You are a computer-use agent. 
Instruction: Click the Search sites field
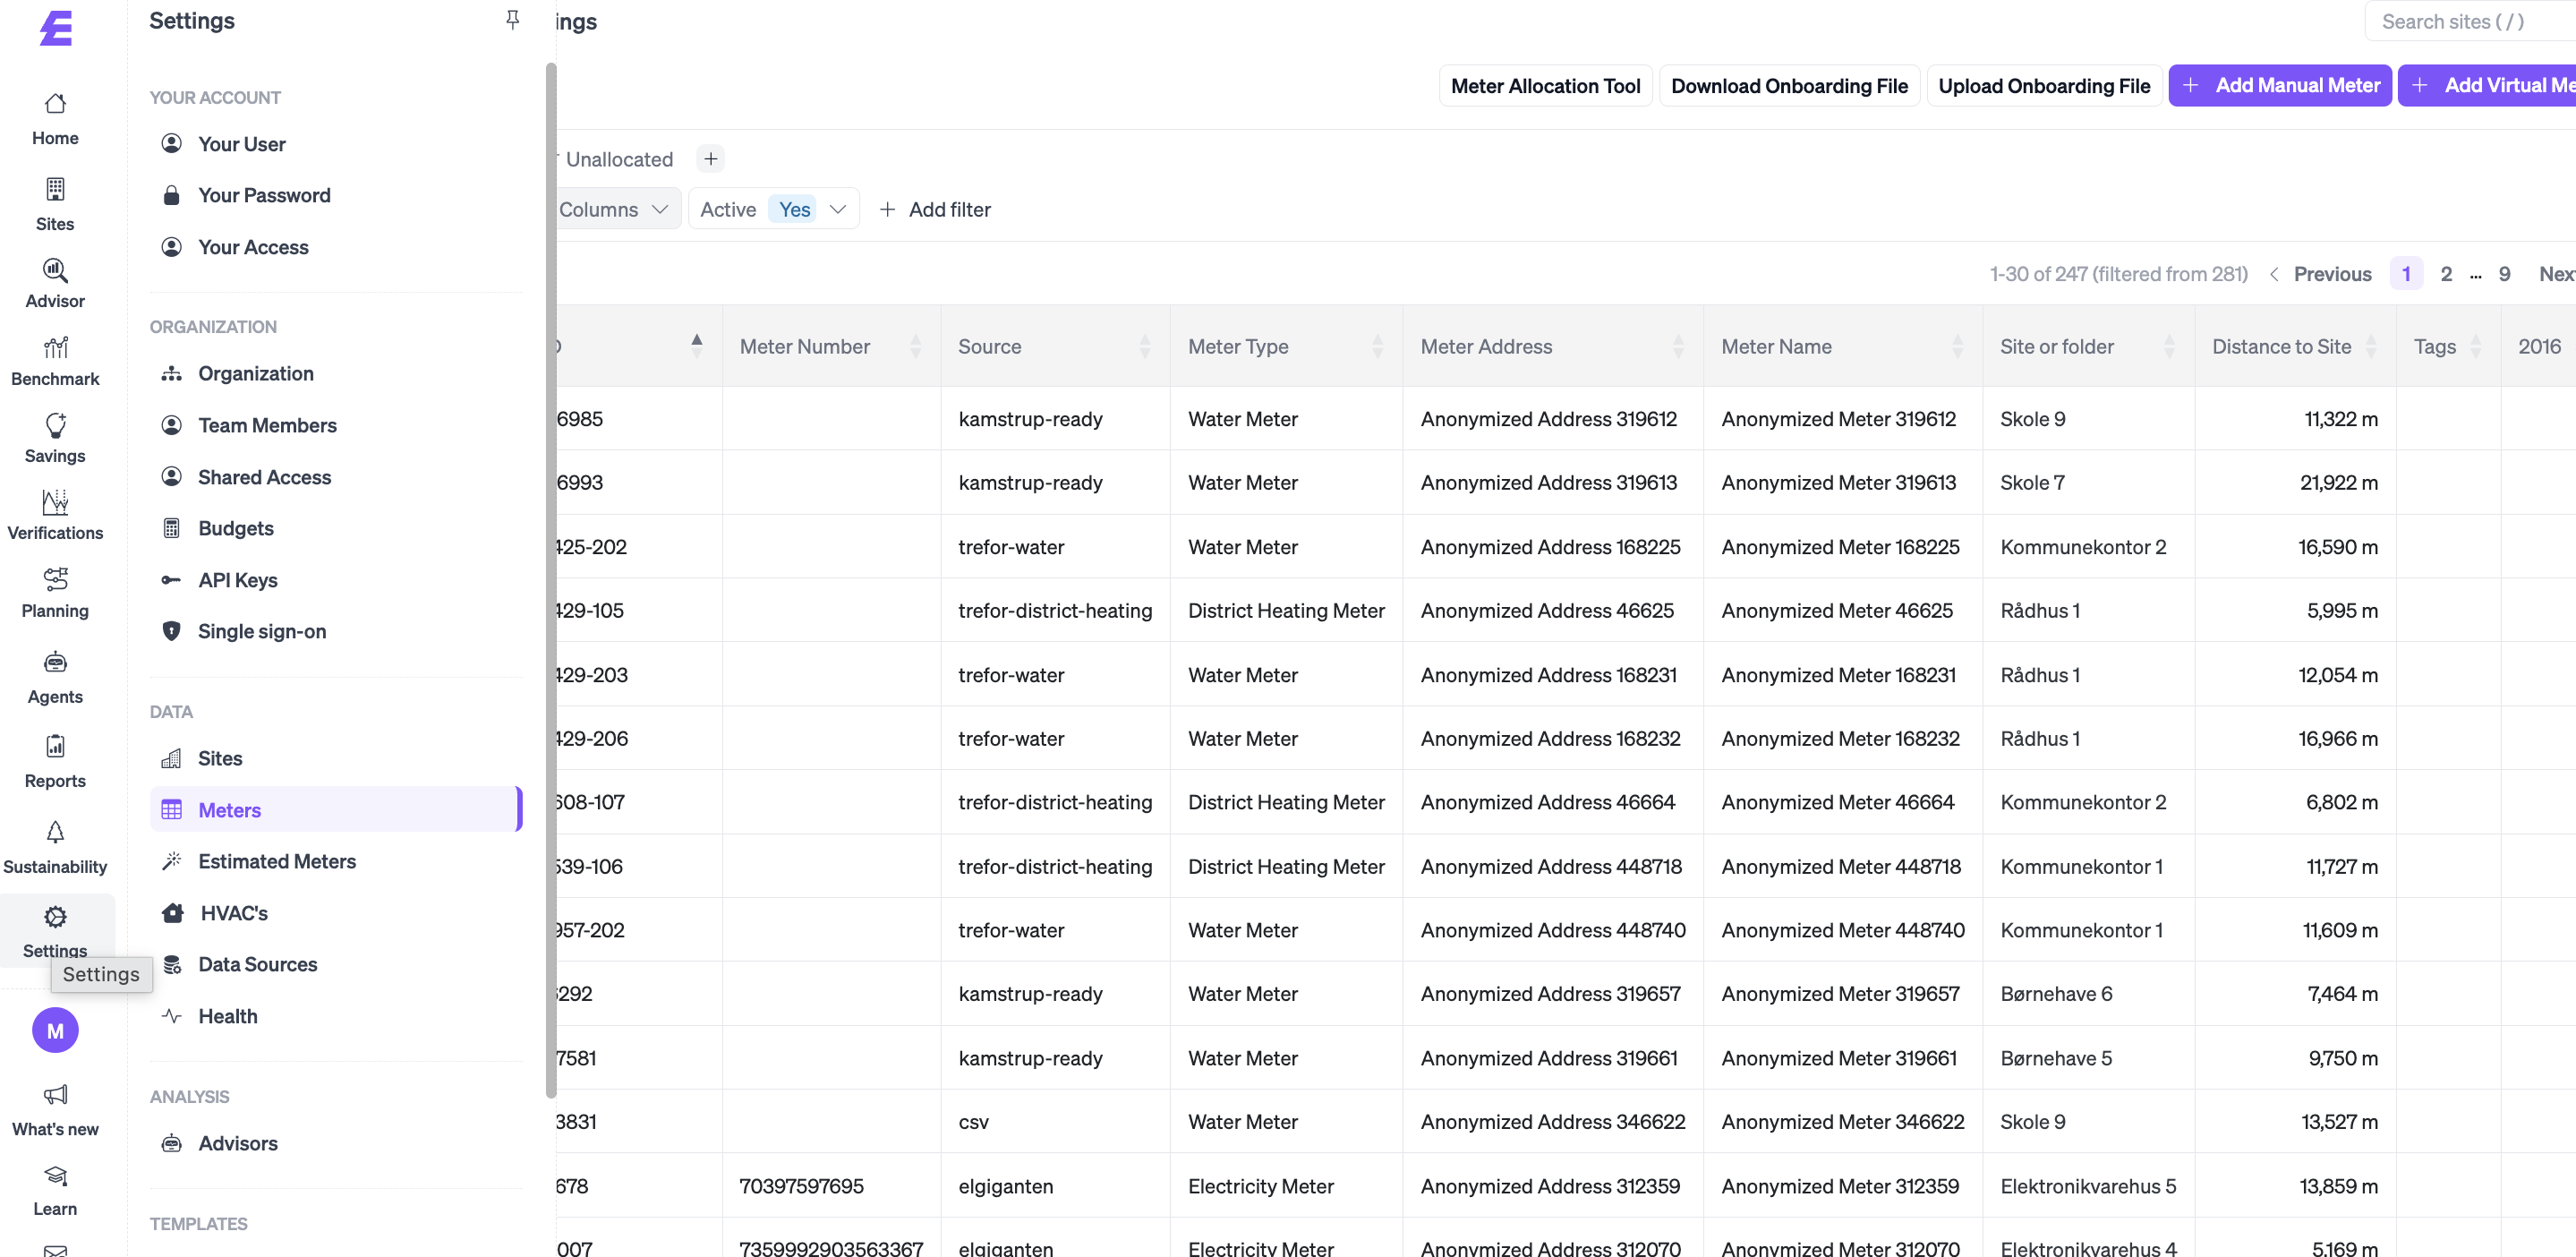coord(2470,21)
